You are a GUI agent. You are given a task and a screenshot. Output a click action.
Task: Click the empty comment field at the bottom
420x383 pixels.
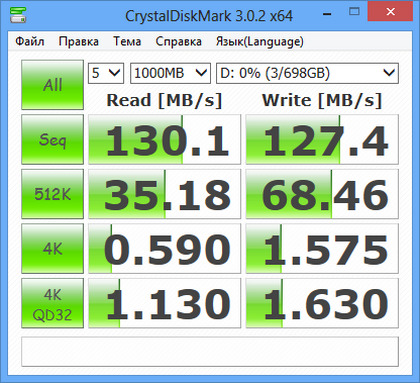click(x=210, y=352)
